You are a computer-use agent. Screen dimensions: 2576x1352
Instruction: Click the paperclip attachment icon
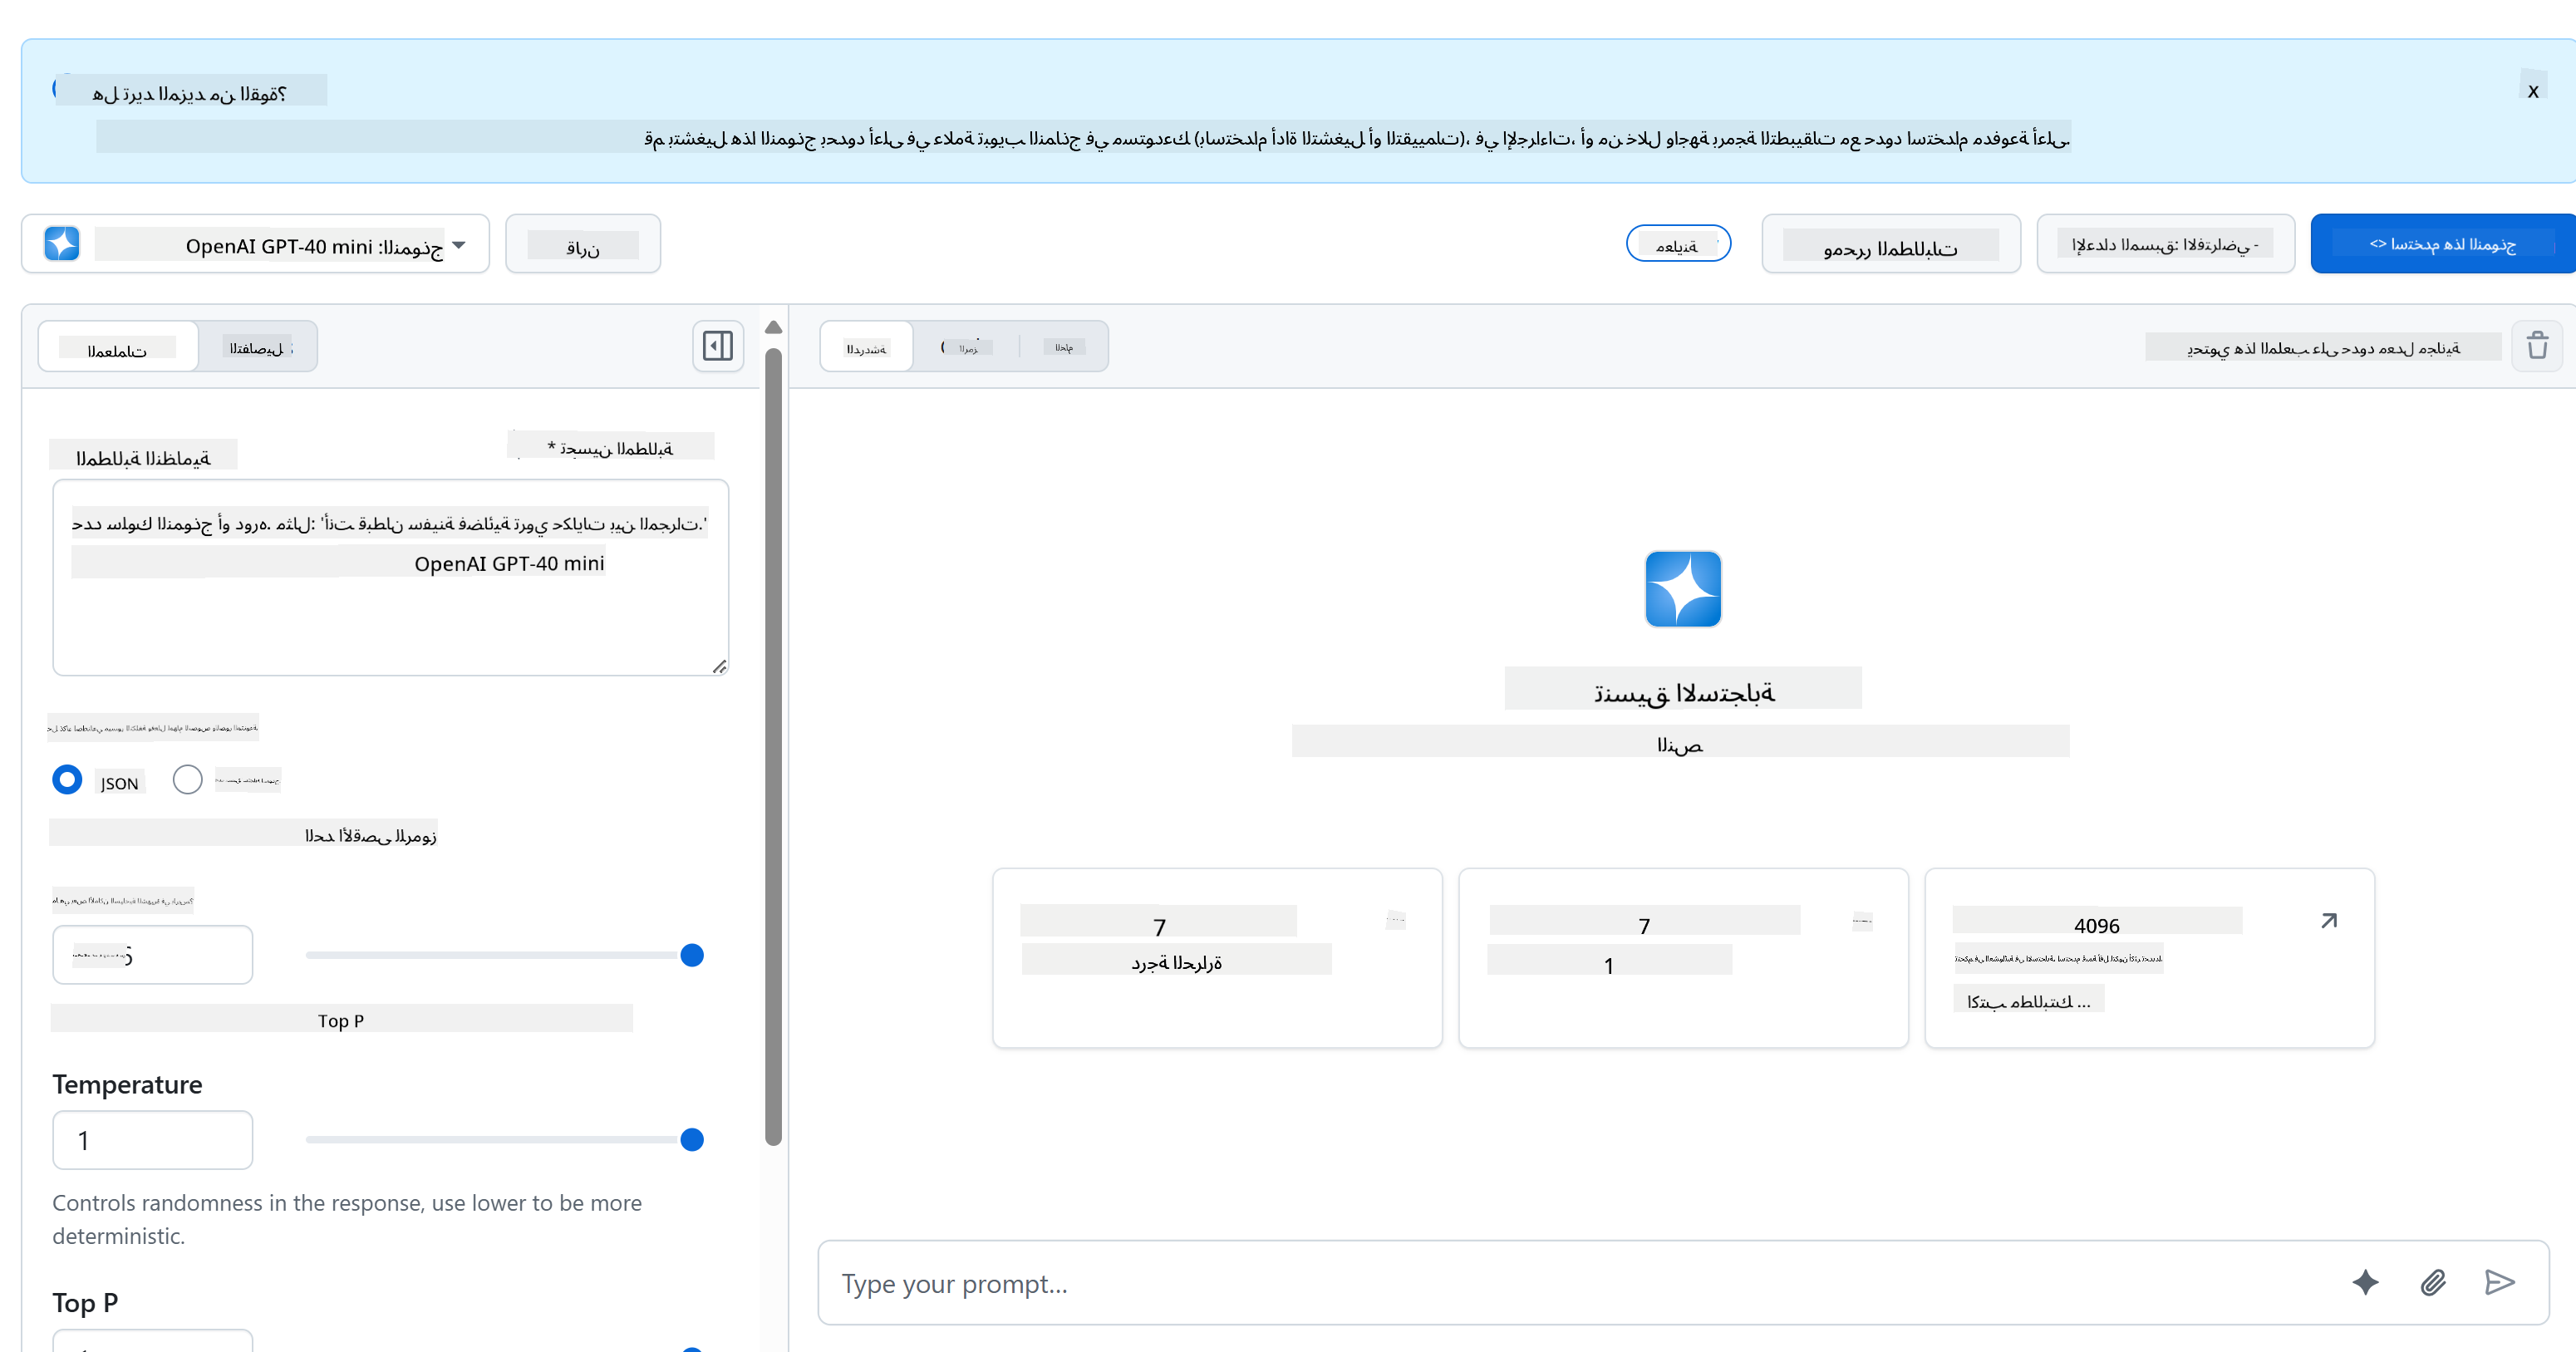click(x=2433, y=1282)
